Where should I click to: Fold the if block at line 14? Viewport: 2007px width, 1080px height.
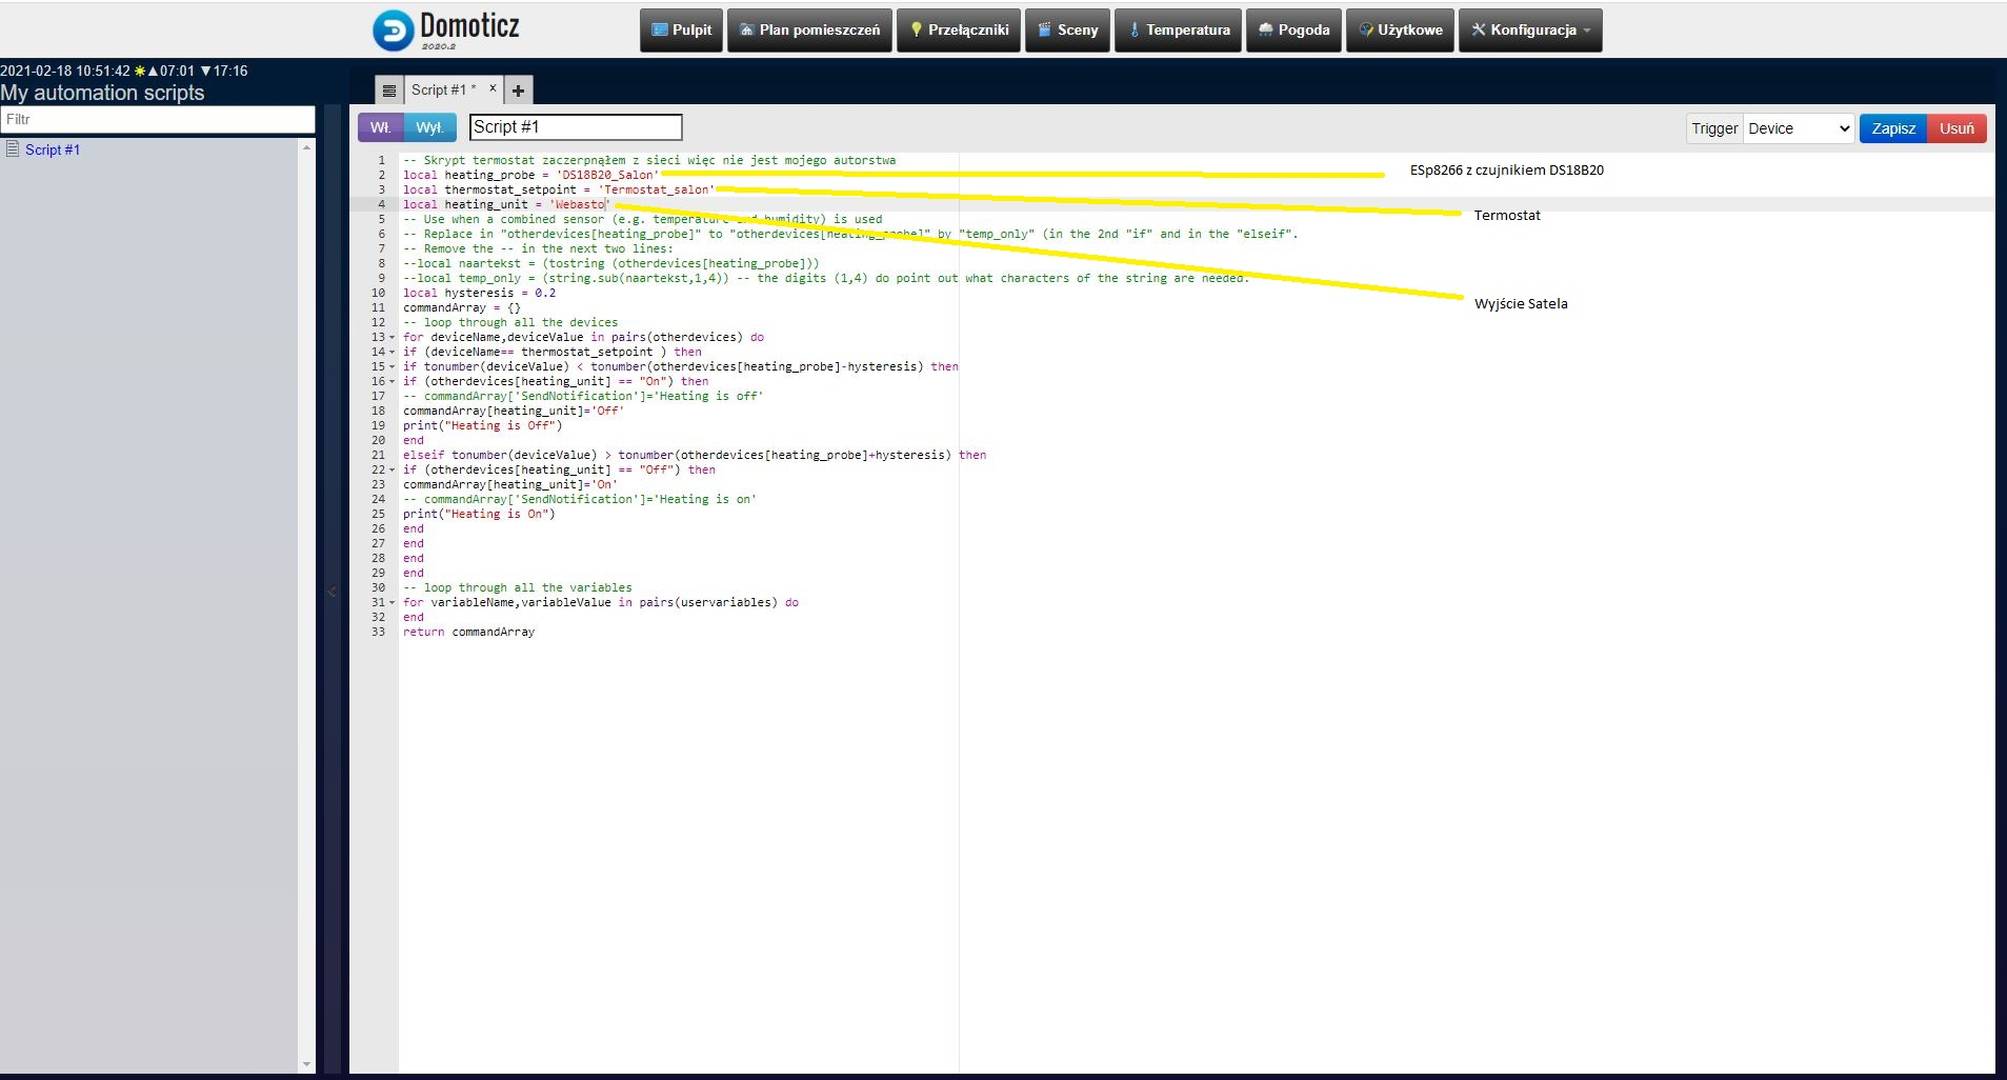tap(392, 352)
